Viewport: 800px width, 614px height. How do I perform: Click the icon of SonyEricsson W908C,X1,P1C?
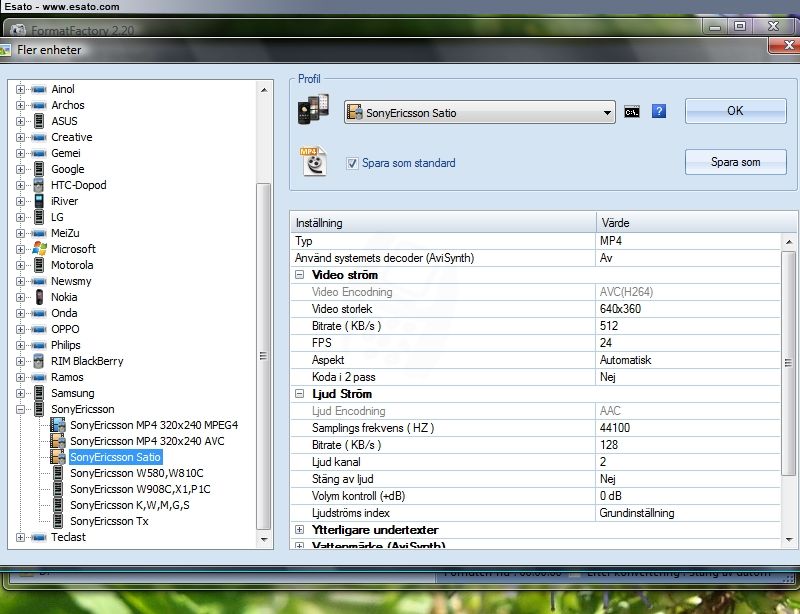58,489
